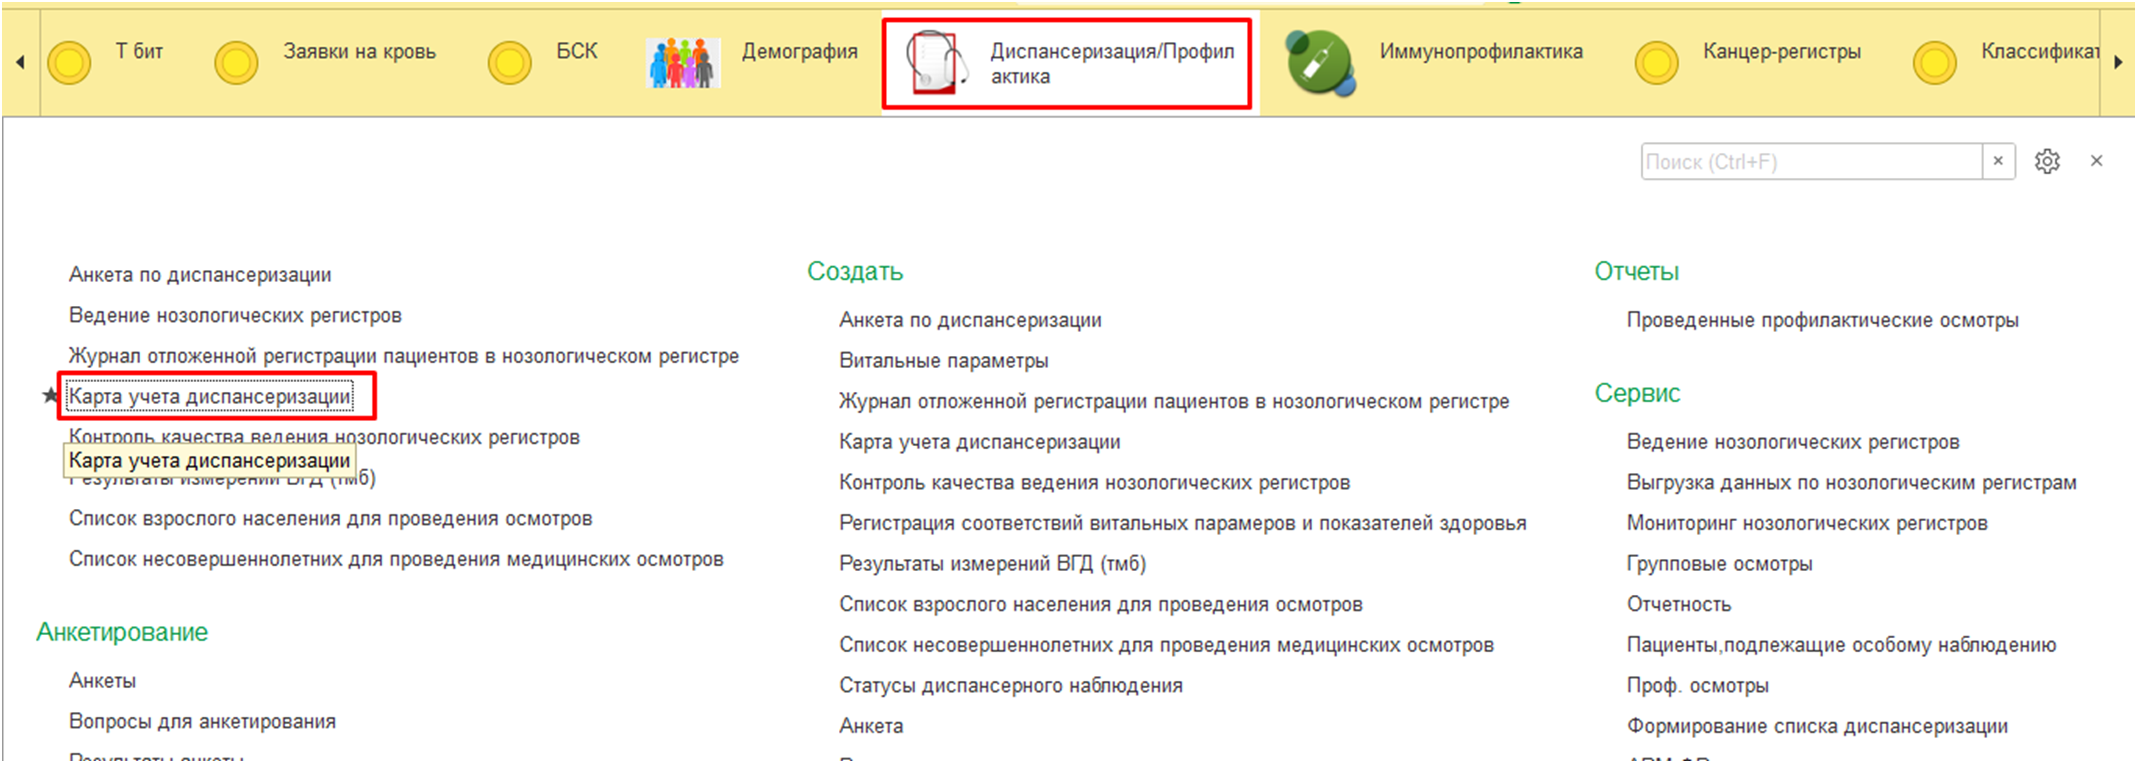Clear the search field with the x button
This screenshot has width=2137, height=763.
[1998, 161]
